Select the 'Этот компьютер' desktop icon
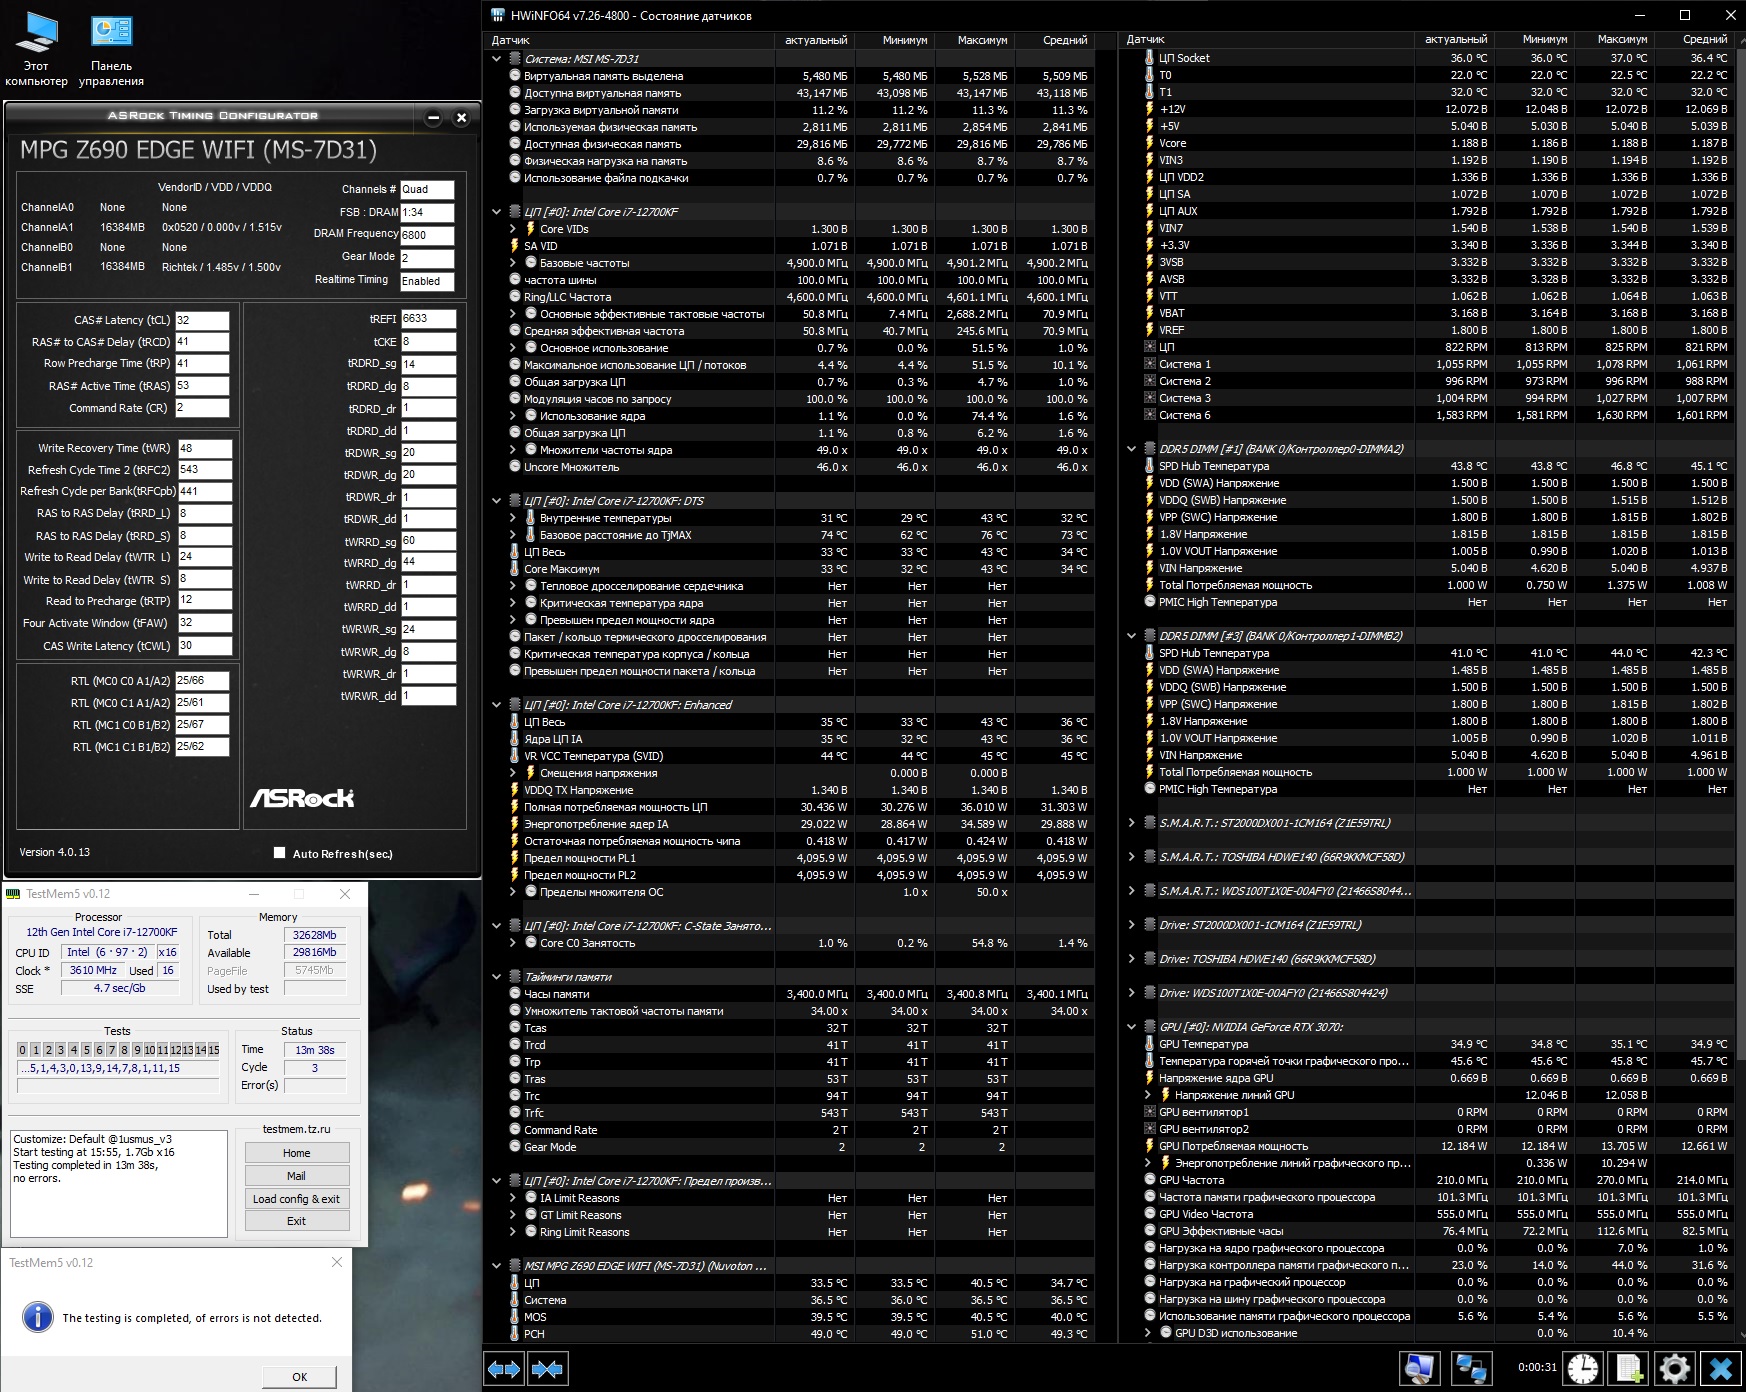The width and height of the screenshot is (1746, 1392). [37, 49]
